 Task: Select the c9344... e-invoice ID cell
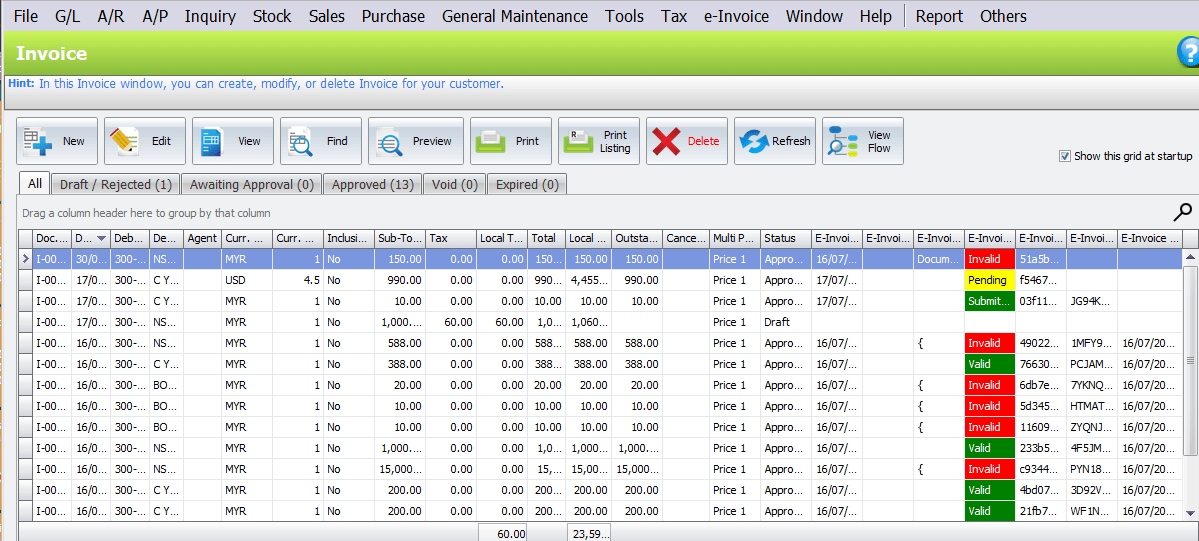(1041, 468)
